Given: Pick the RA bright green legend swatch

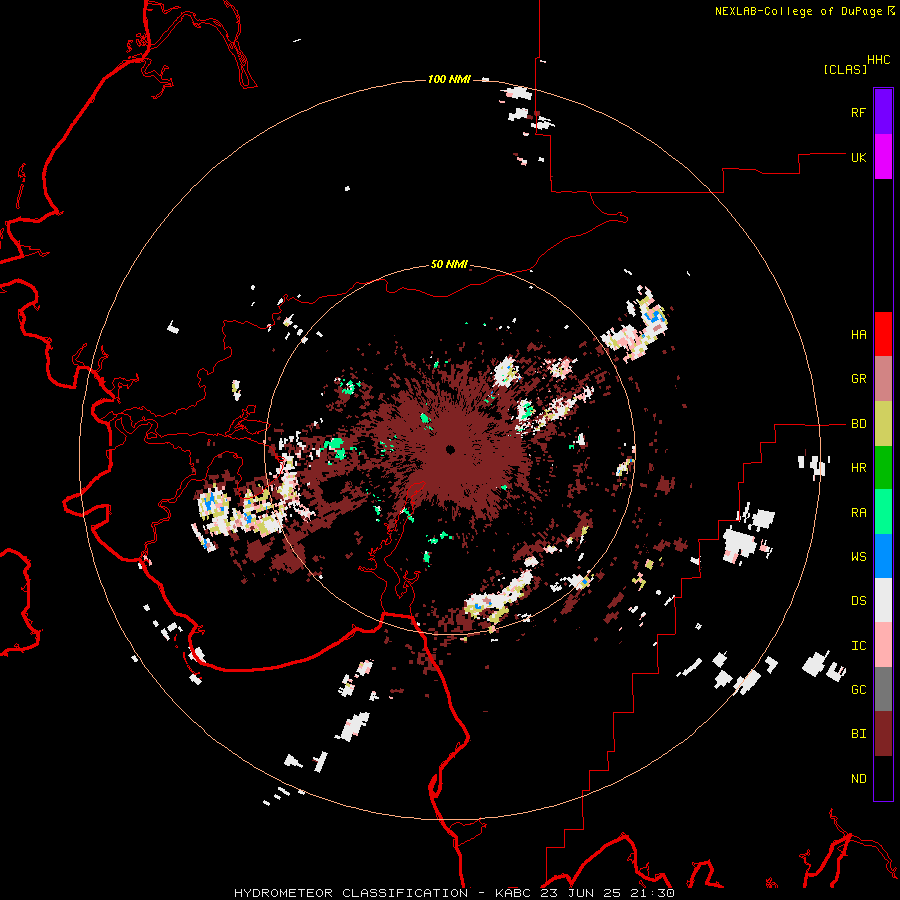Looking at the screenshot, I should pos(883,512).
